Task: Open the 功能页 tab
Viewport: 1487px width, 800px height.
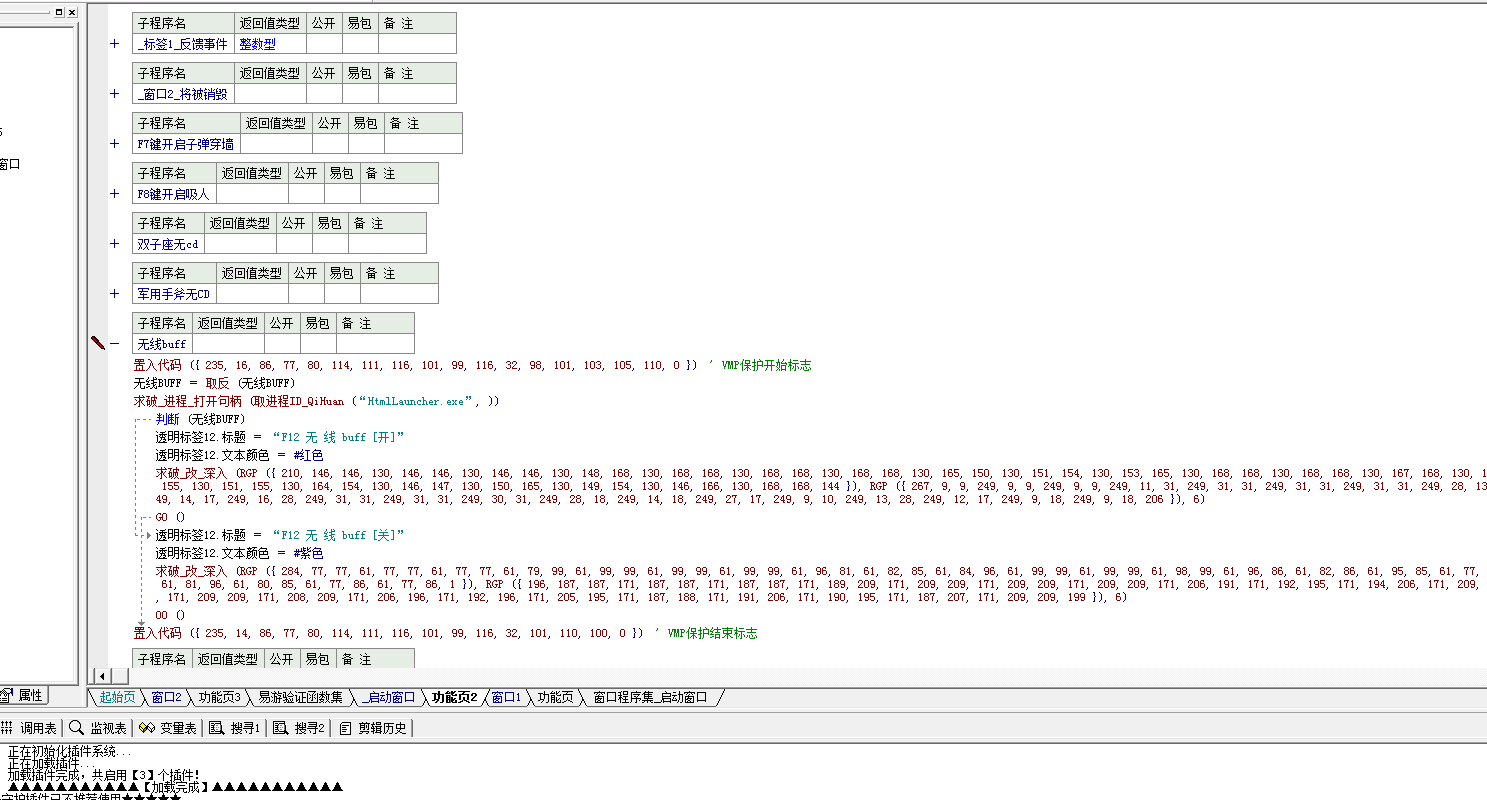Action: [555, 697]
